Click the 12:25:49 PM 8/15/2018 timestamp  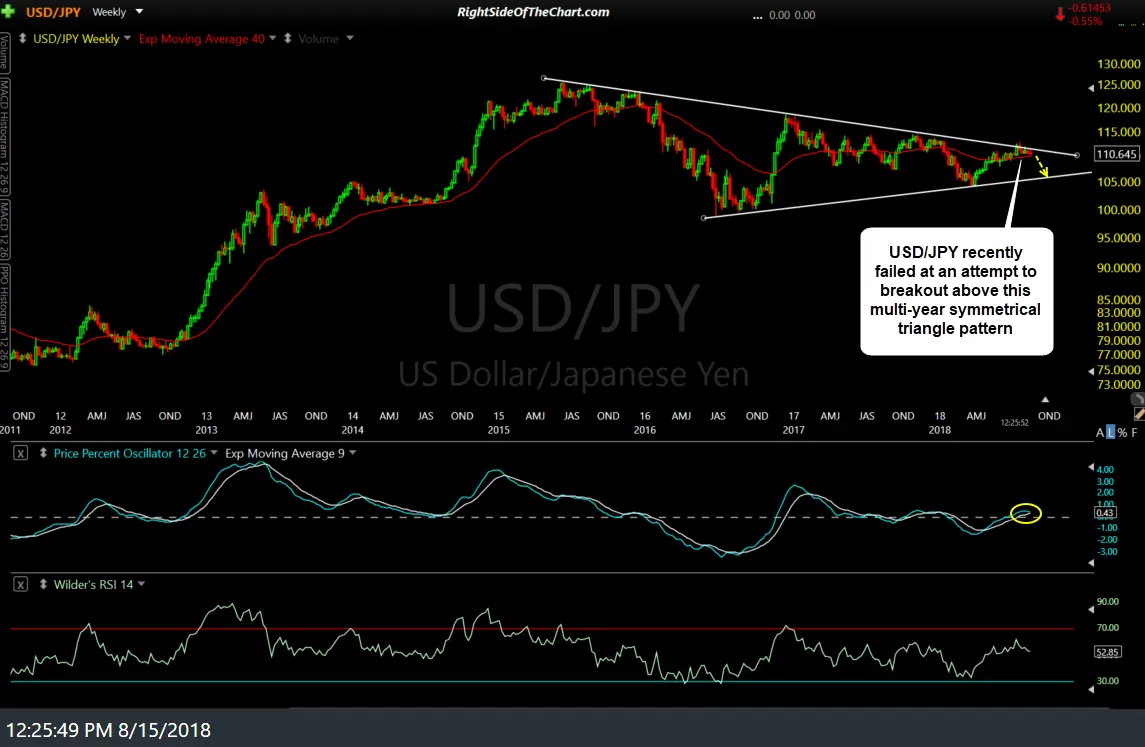108,730
